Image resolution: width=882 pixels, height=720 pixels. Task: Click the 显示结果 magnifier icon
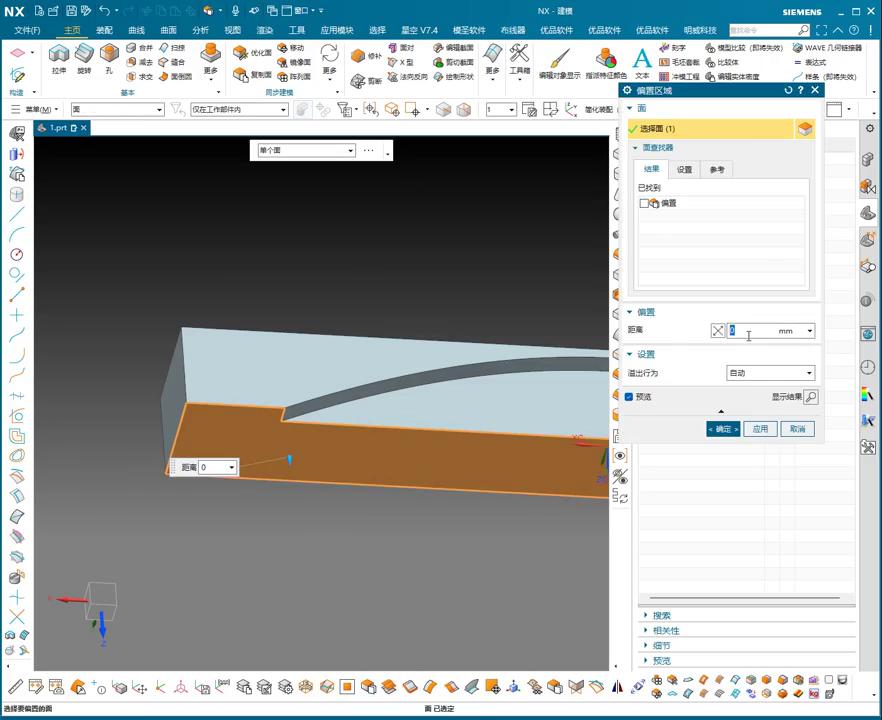(x=810, y=397)
